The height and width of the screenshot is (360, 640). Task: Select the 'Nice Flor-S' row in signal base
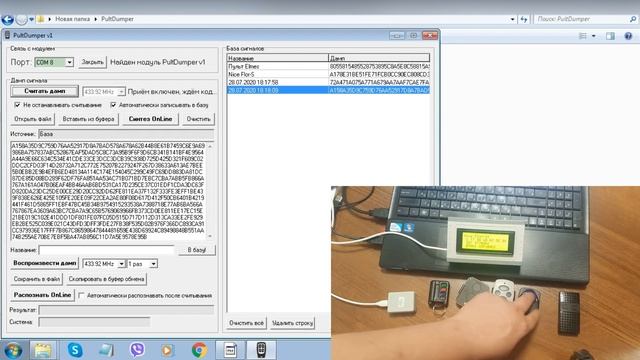pyautogui.click(x=329, y=74)
